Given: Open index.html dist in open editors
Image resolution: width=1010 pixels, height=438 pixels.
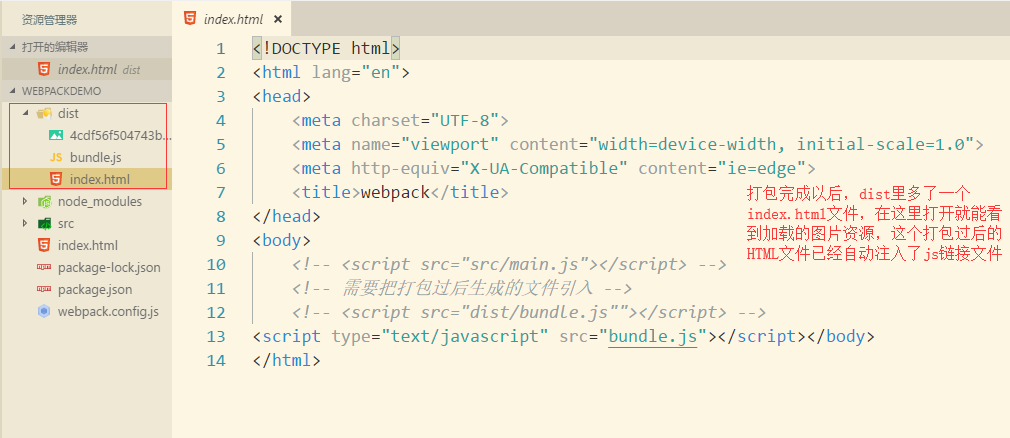Looking at the screenshot, I should tap(86, 70).
